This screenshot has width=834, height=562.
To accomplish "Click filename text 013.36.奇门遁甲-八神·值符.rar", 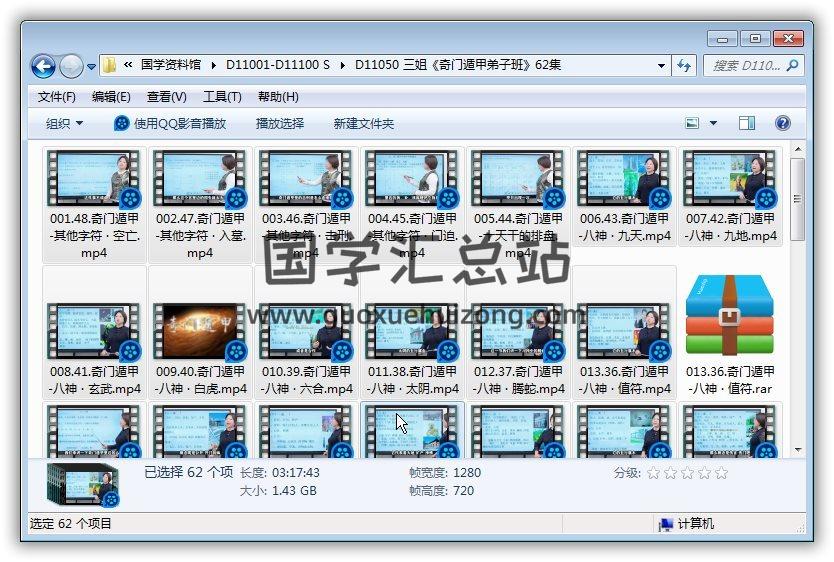I will point(730,380).
